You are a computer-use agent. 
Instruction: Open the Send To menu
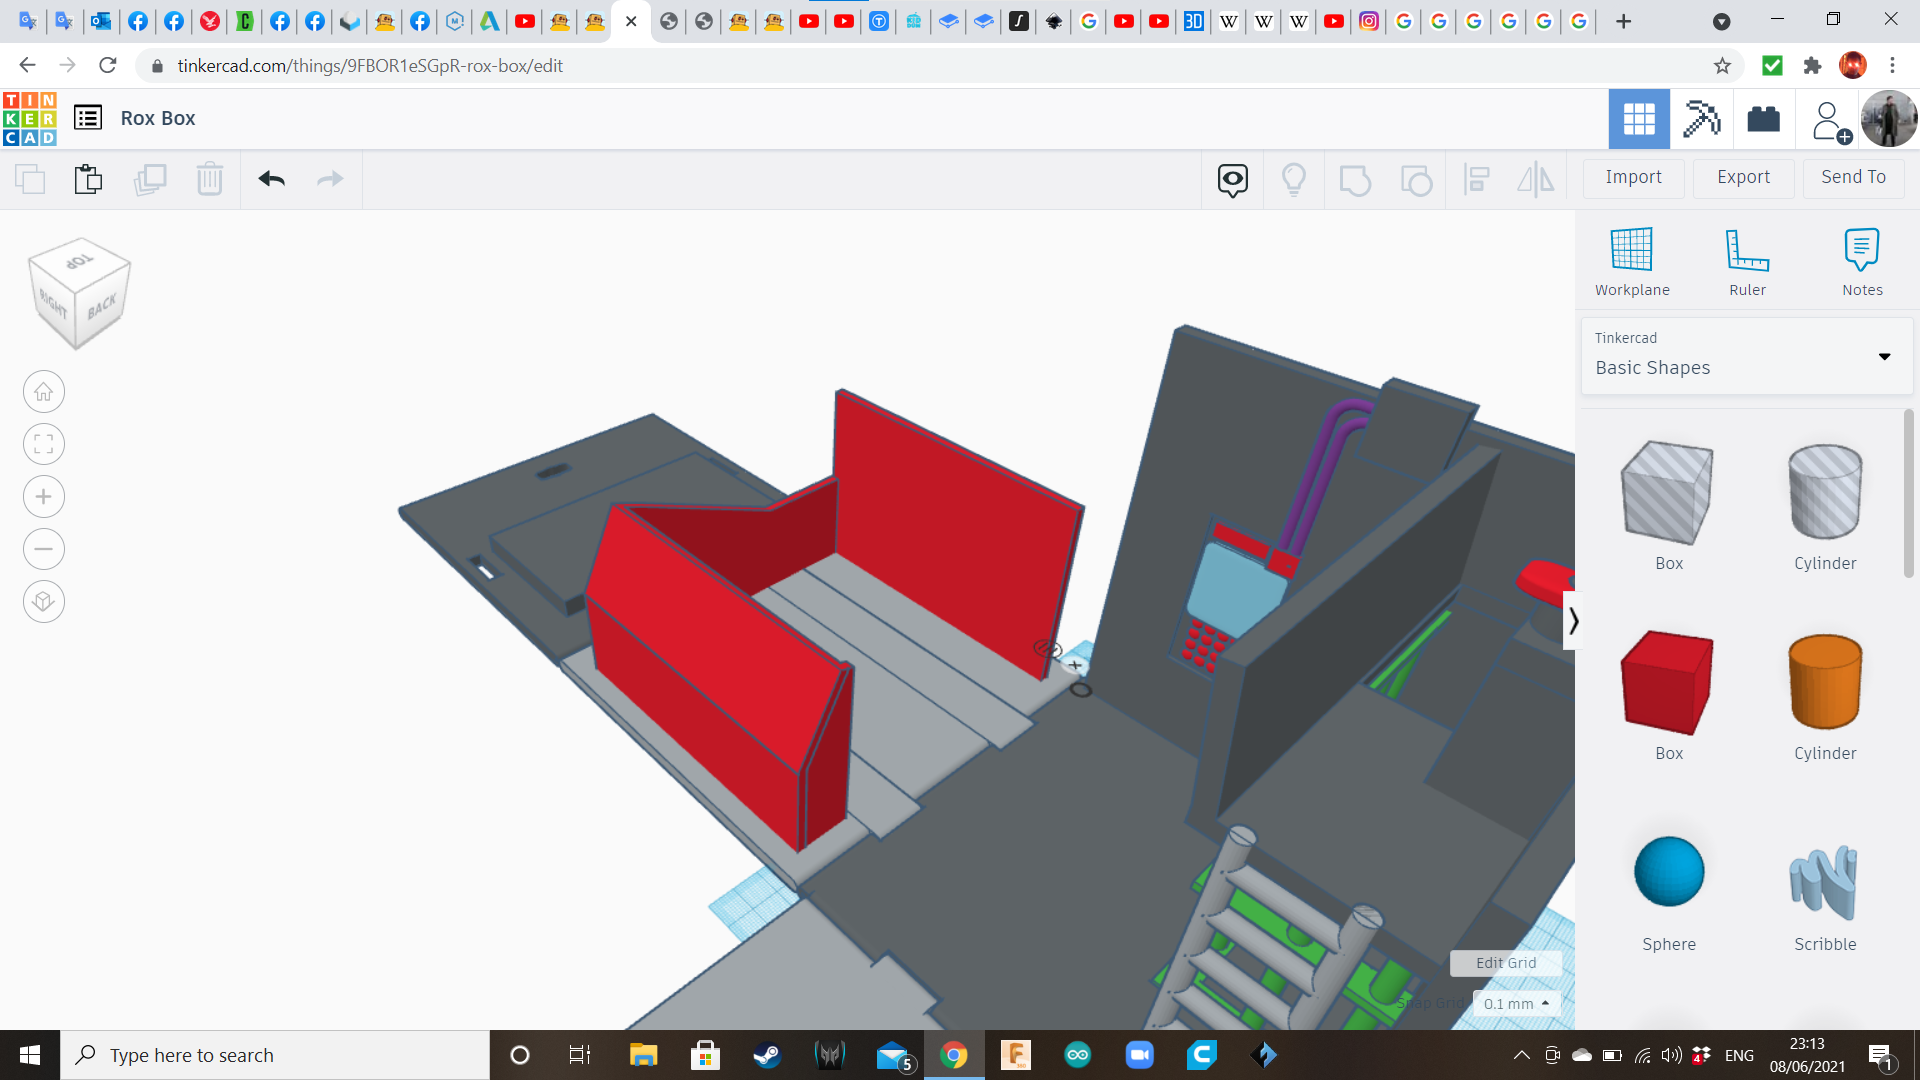tap(1853, 177)
